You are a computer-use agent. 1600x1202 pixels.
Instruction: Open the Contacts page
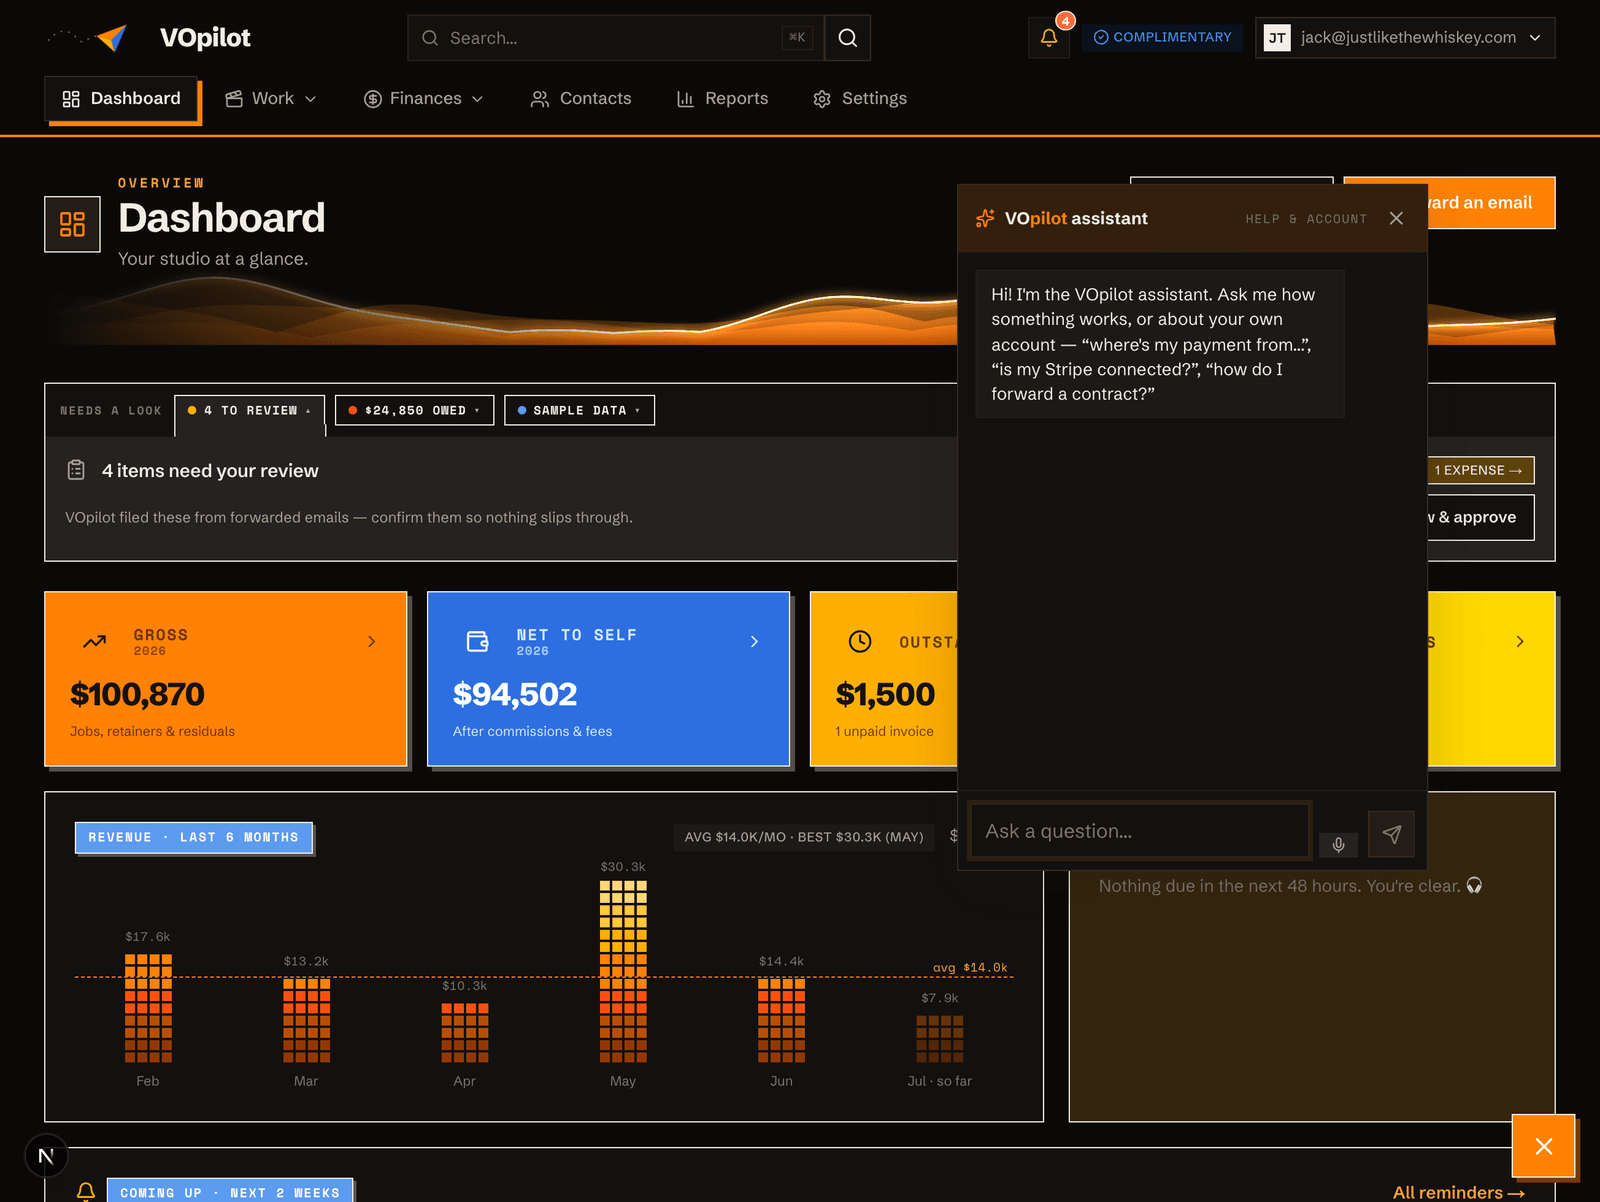(x=581, y=99)
